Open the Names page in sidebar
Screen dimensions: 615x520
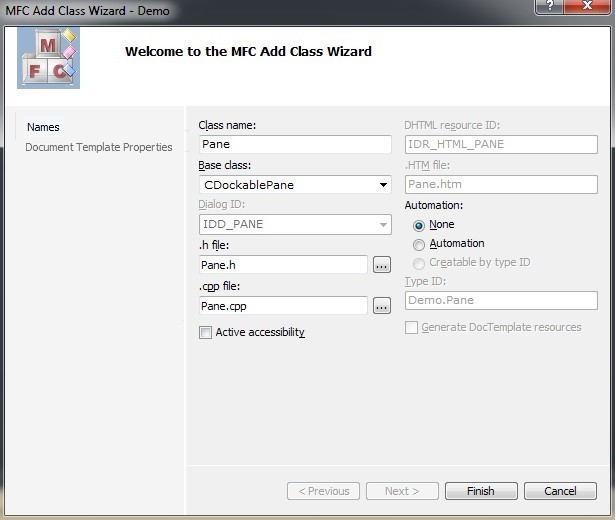(x=43, y=127)
